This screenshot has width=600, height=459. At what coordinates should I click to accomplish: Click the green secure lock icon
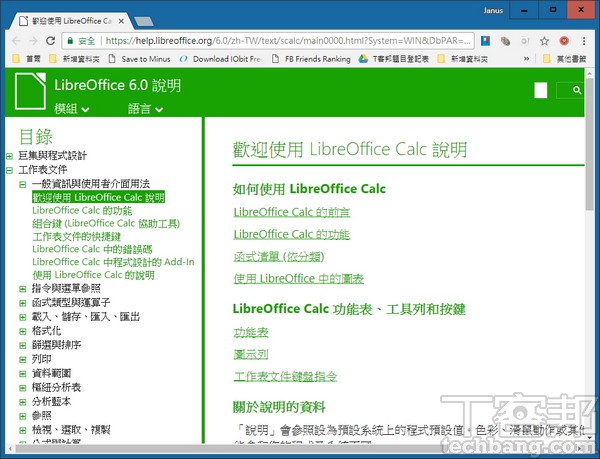(70, 41)
